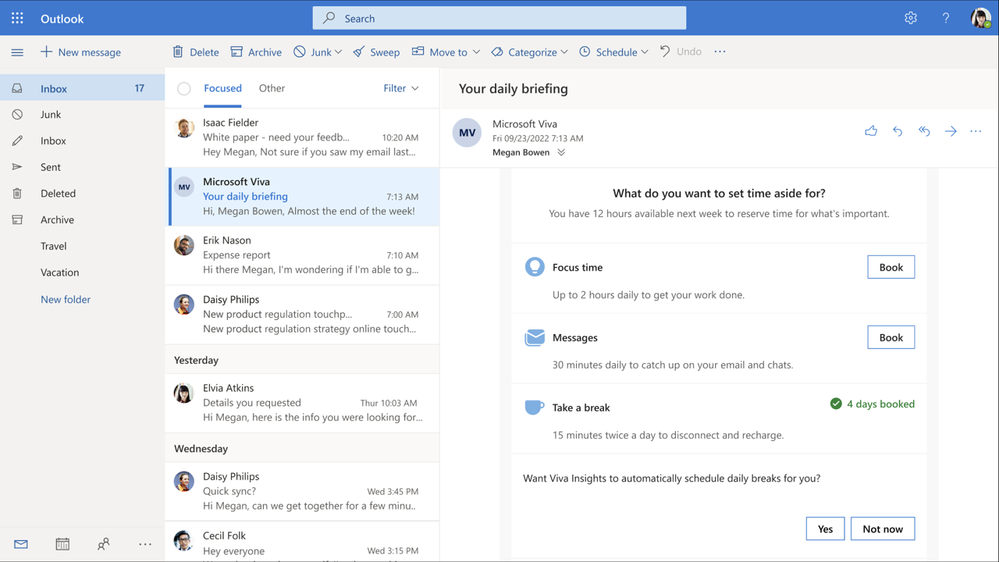Open the app launcher grid icon
Screen dimensions: 999x562
coord(17,18)
